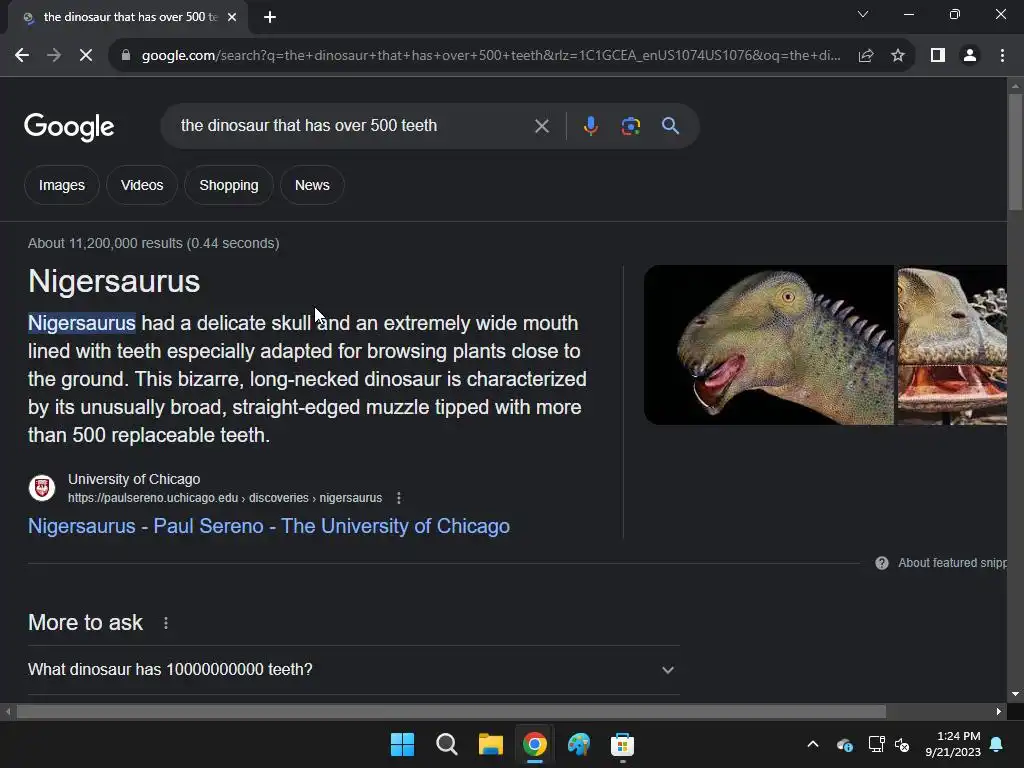The image size is (1024, 768).
Task: Open the Chrome profile icon
Action: tap(970, 56)
